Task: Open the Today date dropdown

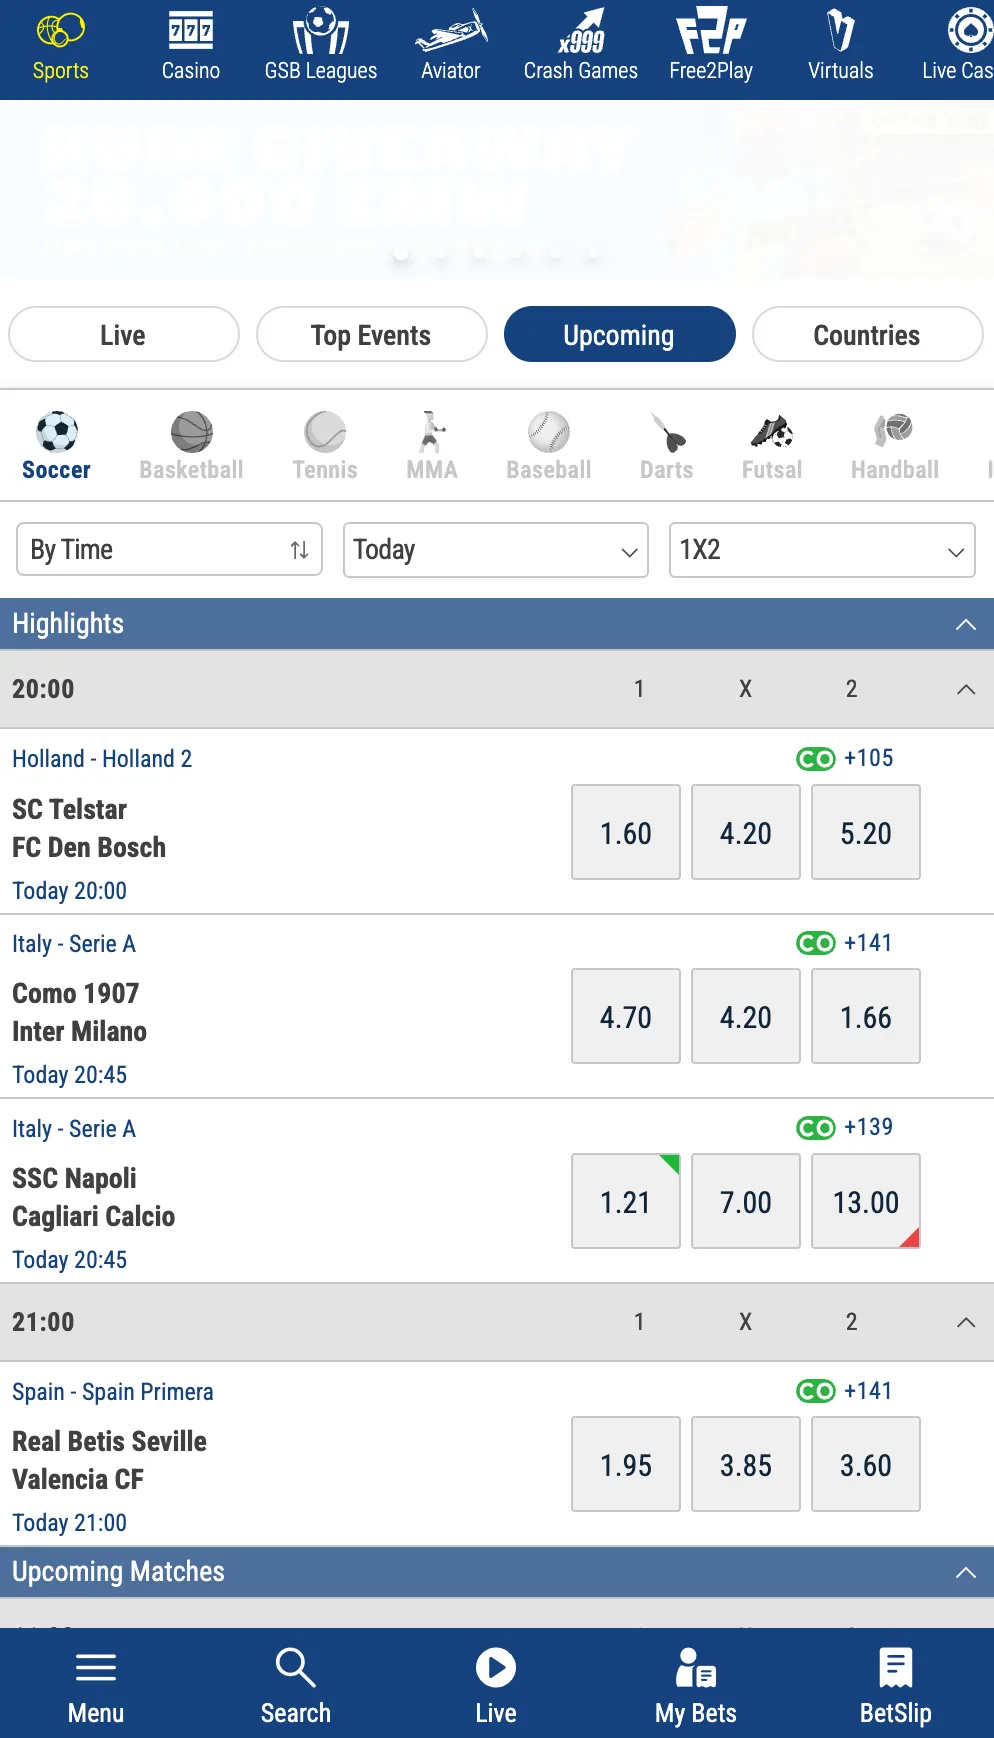Action: [x=495, y=549]
